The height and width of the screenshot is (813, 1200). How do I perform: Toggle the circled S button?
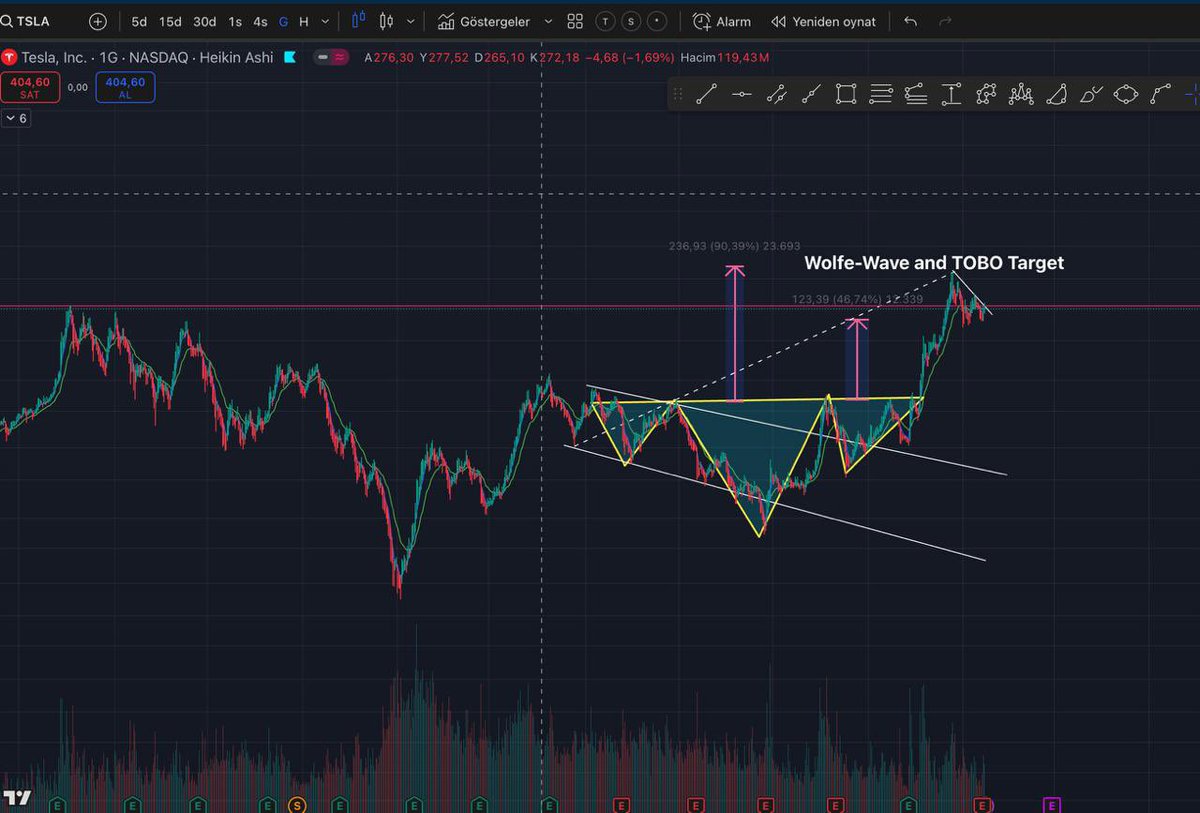(631, 21)
